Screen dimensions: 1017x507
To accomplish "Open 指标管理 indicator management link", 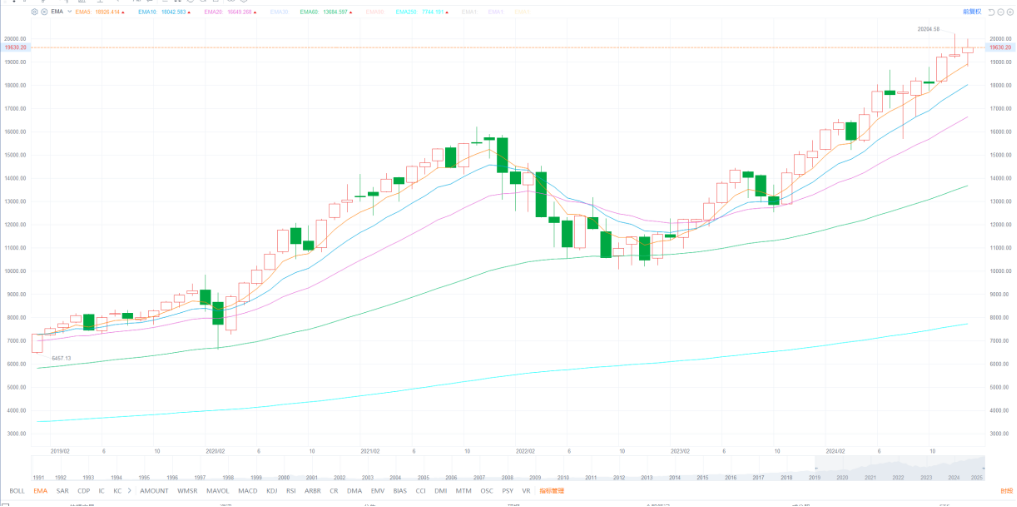I will point(551,491).
